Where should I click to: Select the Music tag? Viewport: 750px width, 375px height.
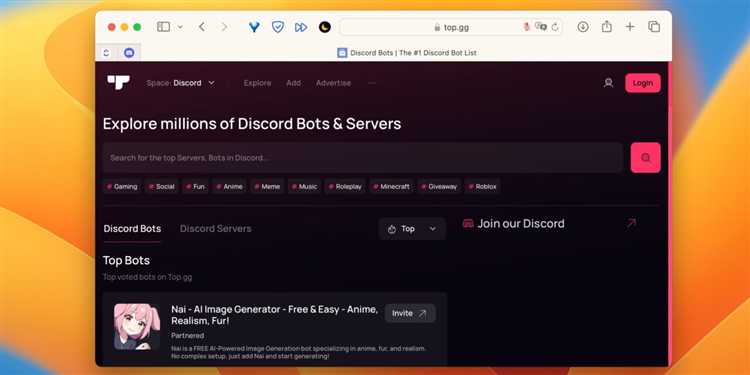pos(304,187)
